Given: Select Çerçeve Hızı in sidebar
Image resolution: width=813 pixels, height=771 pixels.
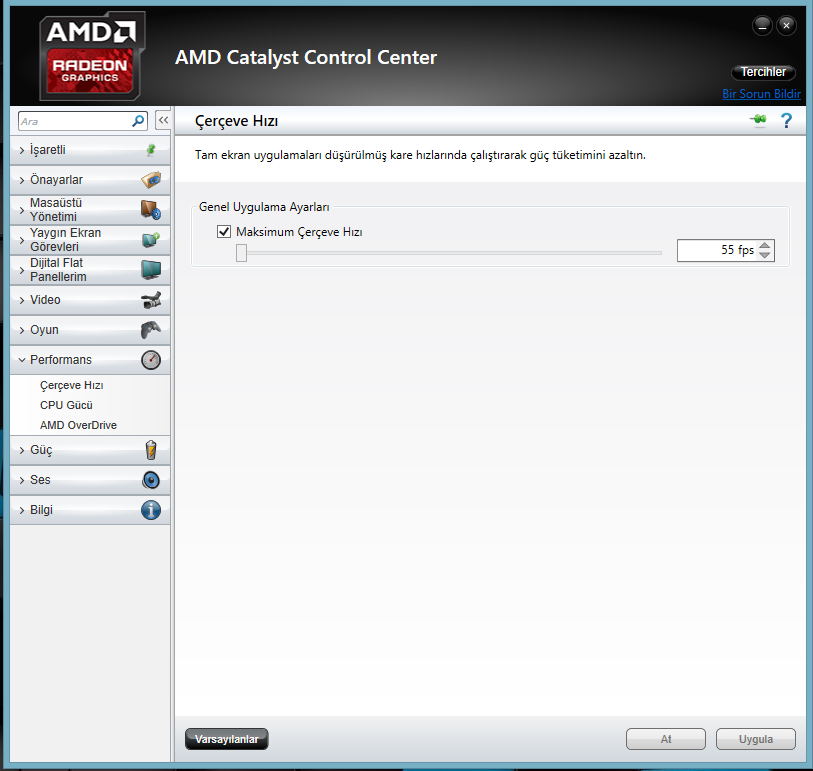Looking at the screenshot, I should pyautogui.click(x=72, y=385).
